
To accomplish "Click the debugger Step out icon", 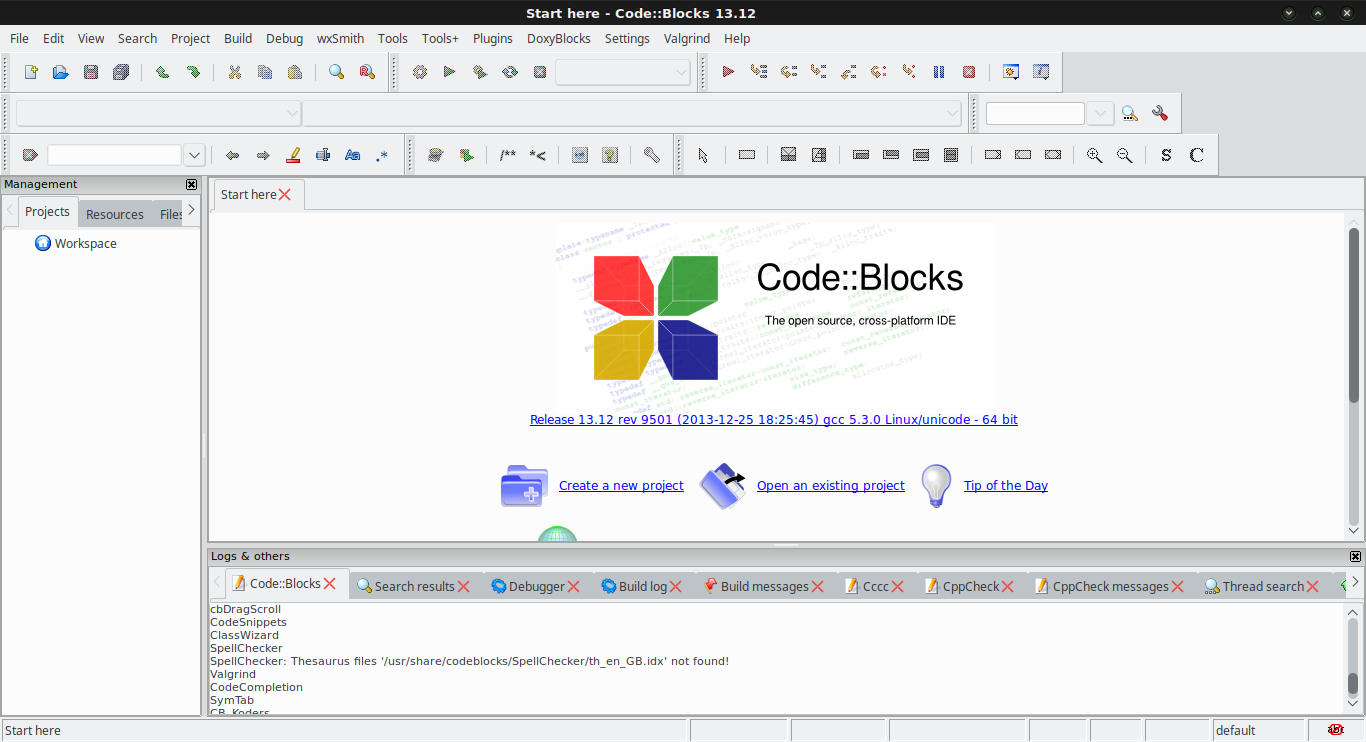I will coord(849,72).
